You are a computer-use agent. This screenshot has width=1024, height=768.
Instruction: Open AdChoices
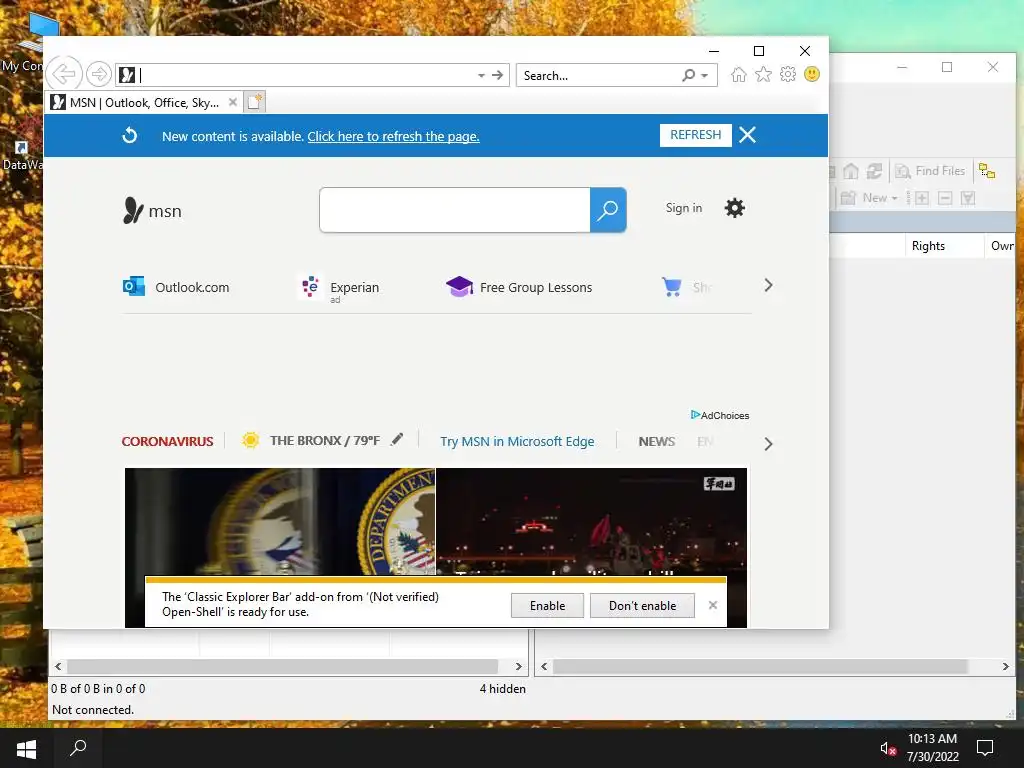point(720,415)
